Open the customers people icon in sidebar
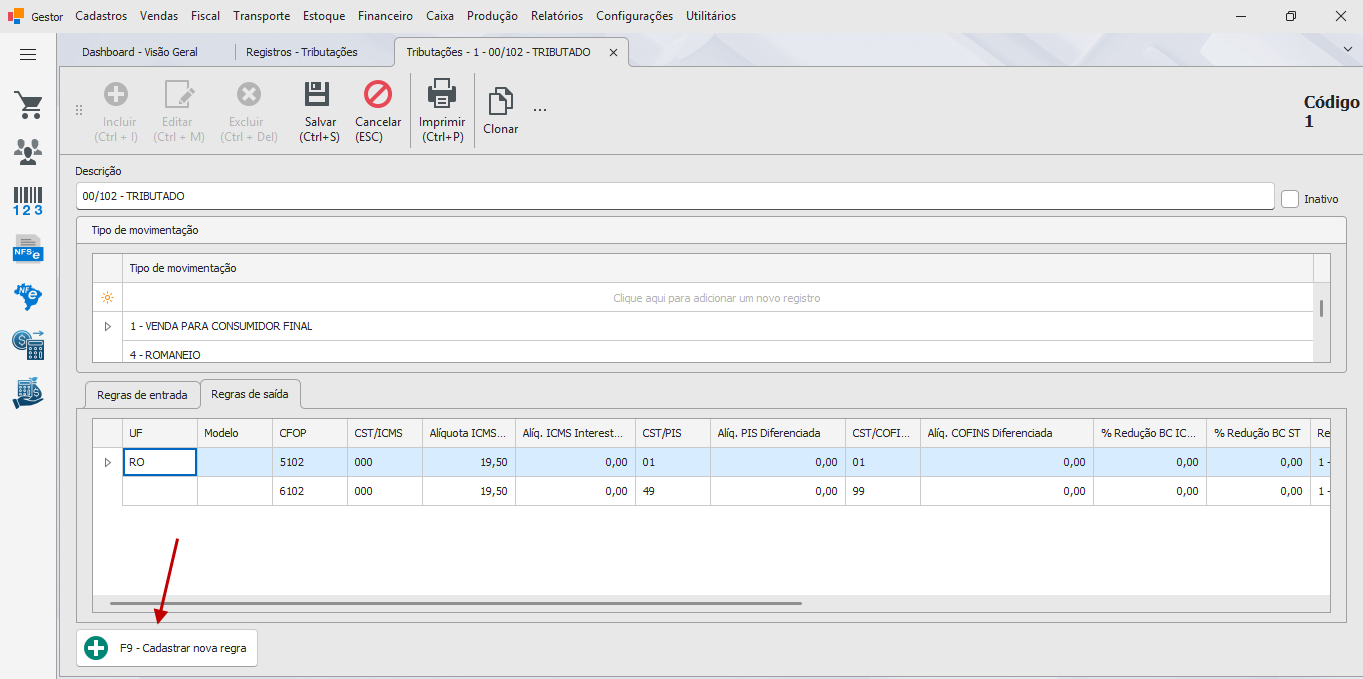 [x=28, y=152]
